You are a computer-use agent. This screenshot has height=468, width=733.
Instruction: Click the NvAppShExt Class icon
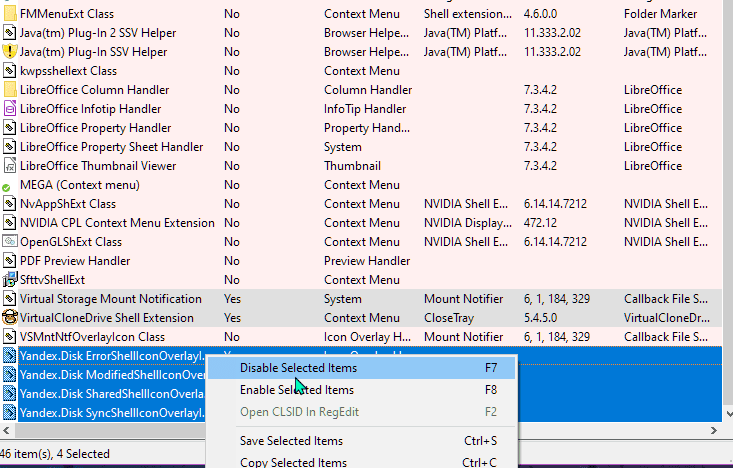tap(9, 204)
